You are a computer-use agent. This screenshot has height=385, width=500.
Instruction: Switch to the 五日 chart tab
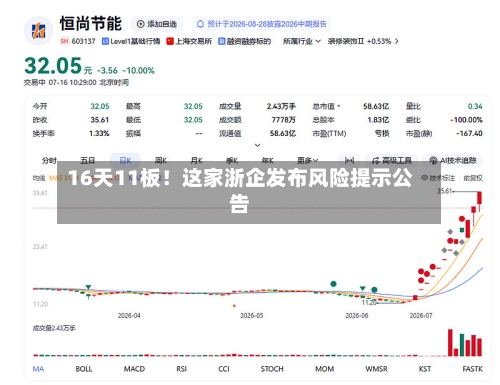[x=87, y=161]
